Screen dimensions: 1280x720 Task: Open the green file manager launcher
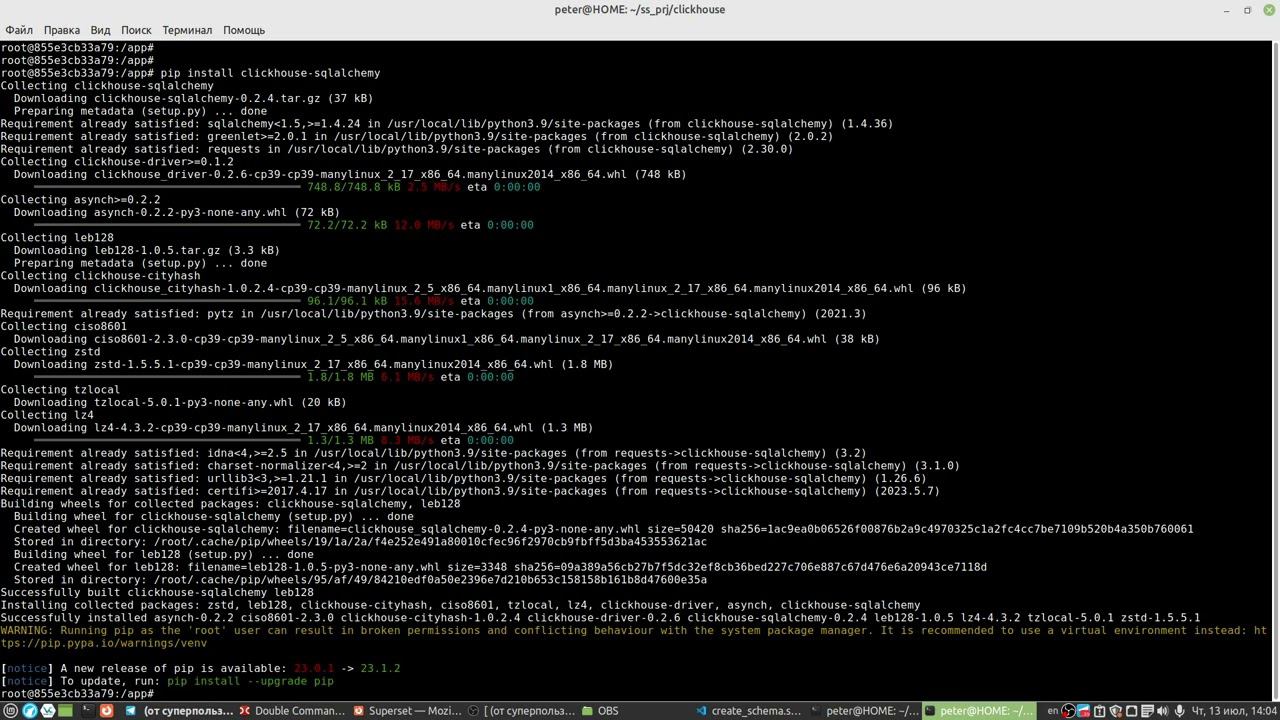pyautogui.click(x=65, y=710)
